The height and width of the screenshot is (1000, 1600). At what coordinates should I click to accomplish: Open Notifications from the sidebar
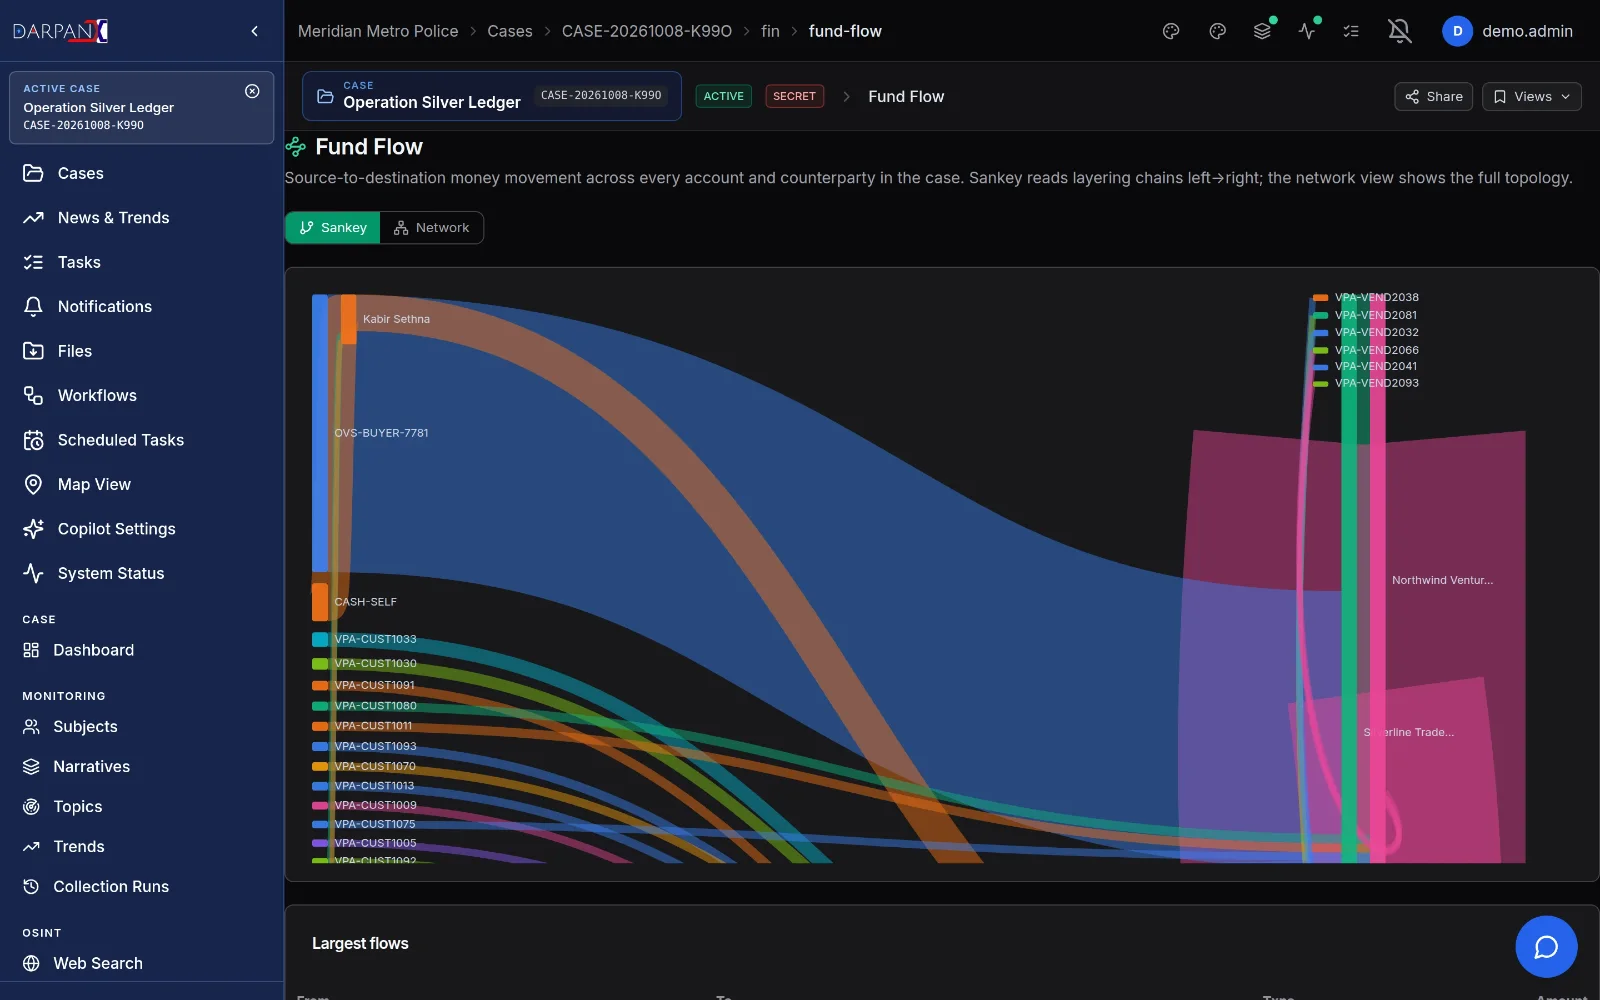click(x=142, y=306)
